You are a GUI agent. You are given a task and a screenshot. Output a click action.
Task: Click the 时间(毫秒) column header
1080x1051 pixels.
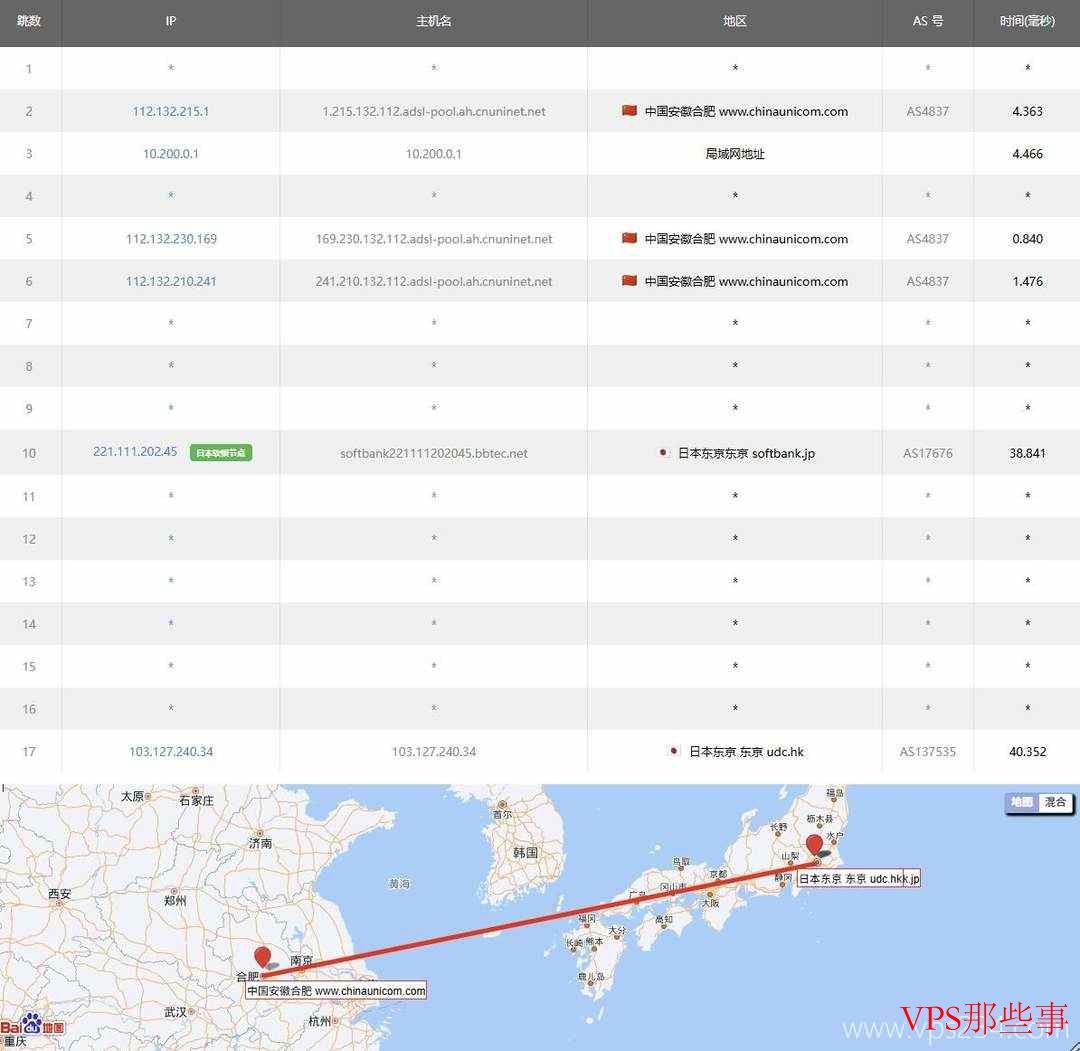click(x=1027, y=21)
